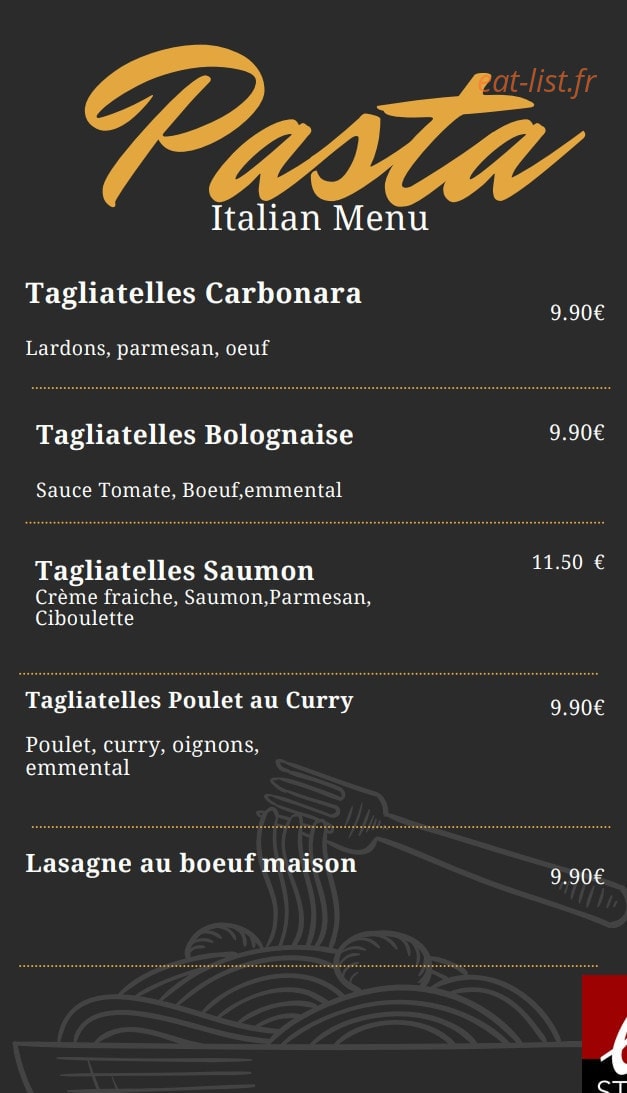Click the Carbonara 9.90€ price

coord(577,312)
